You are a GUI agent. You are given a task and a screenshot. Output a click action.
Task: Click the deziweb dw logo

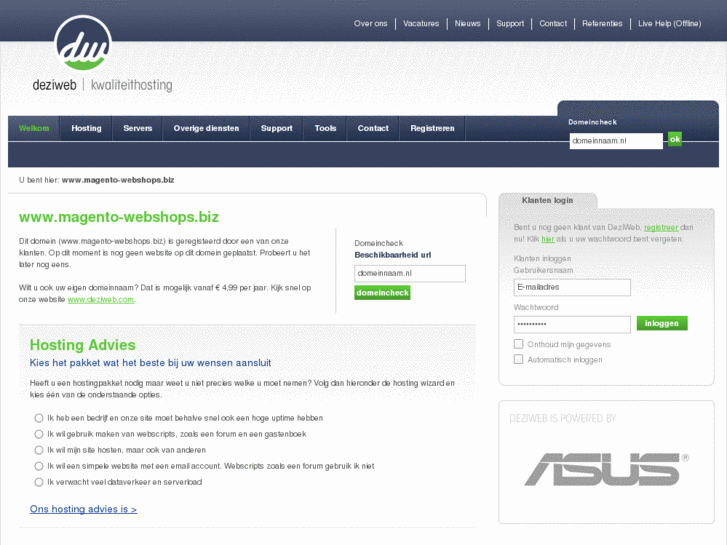point(83,43)
